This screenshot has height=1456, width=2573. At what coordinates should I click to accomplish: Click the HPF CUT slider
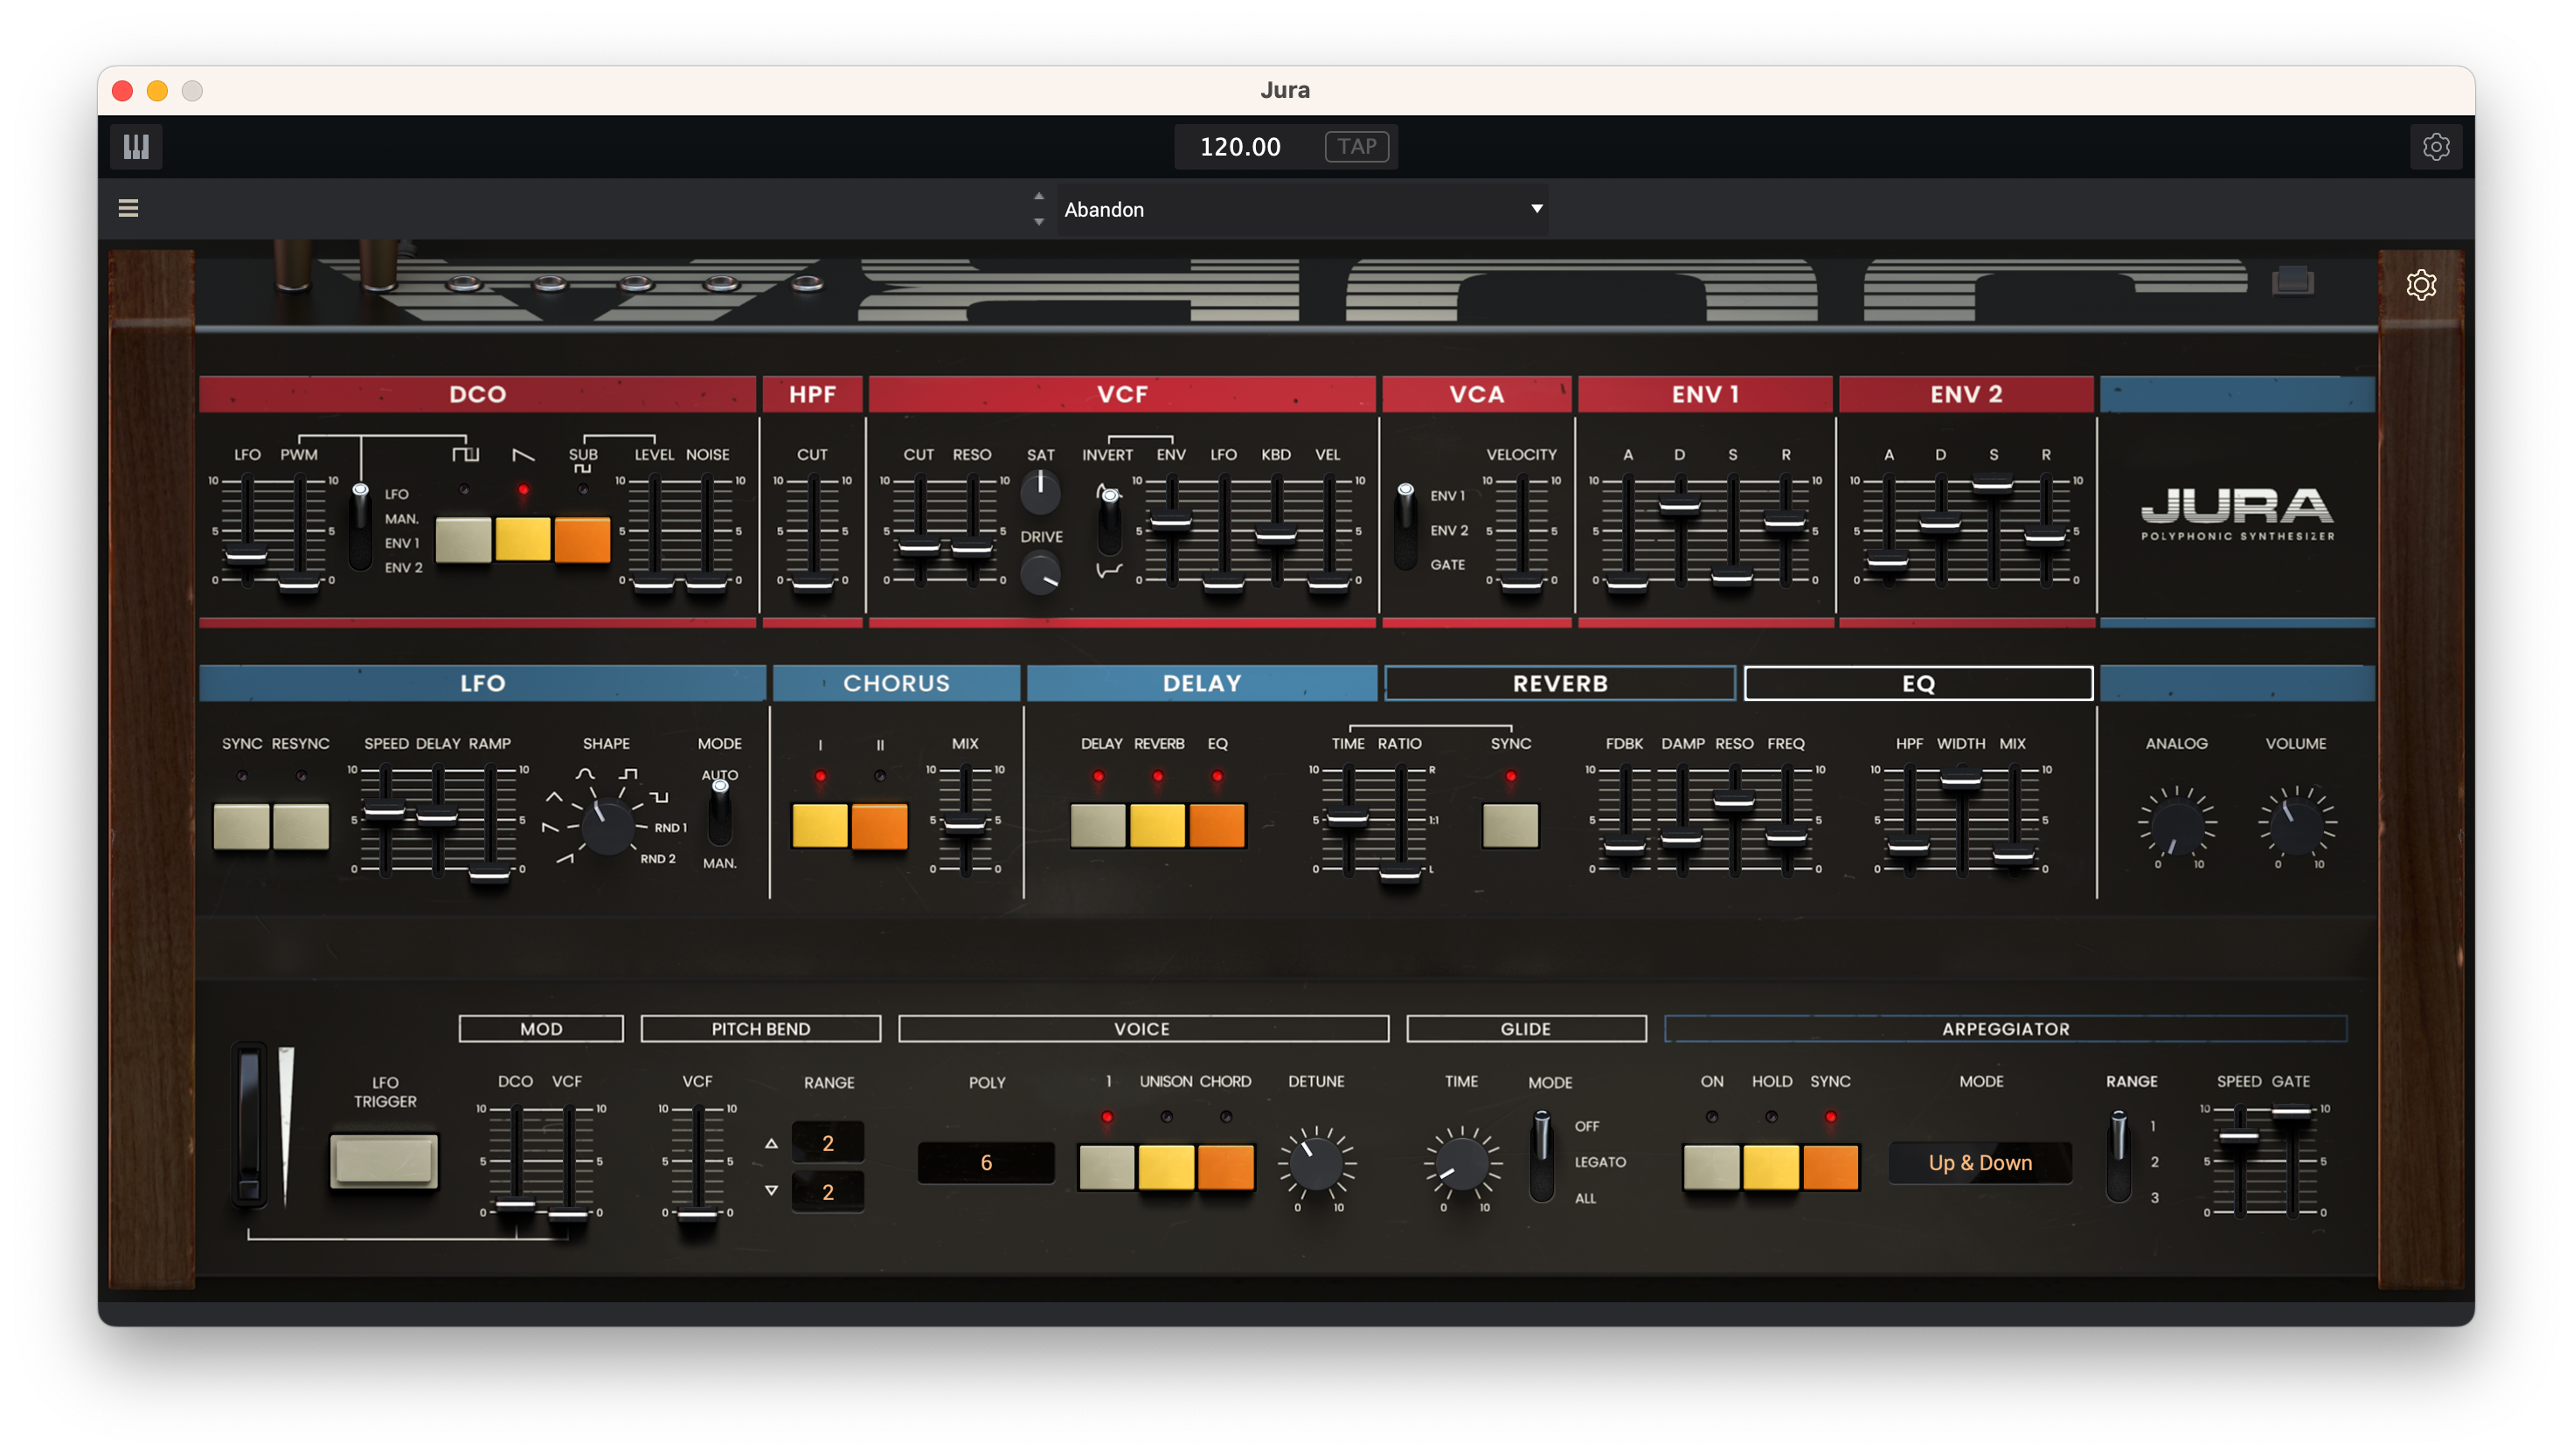click(x=812, y=585)
